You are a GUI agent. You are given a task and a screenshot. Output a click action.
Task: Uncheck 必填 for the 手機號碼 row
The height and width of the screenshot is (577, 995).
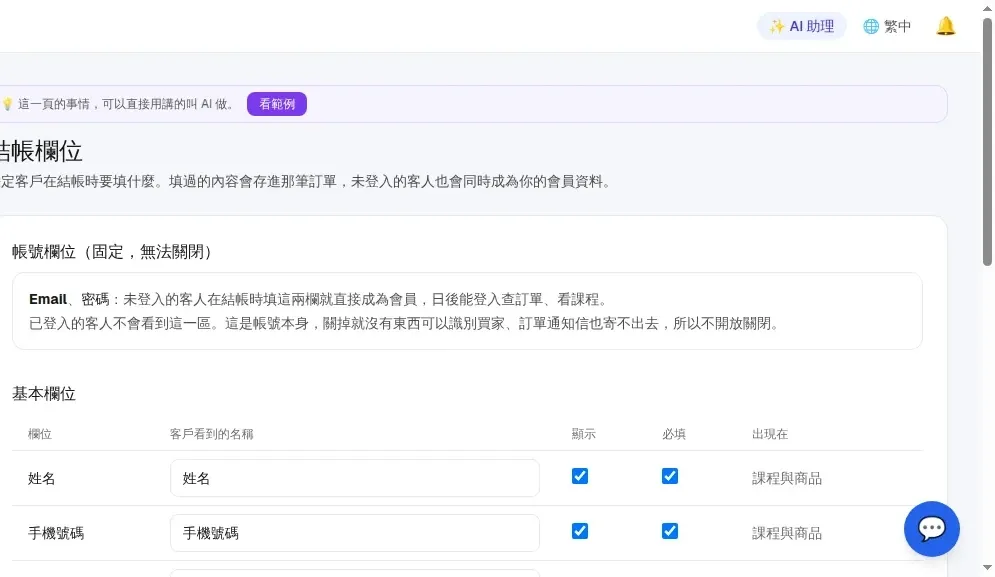pos(669,531)
